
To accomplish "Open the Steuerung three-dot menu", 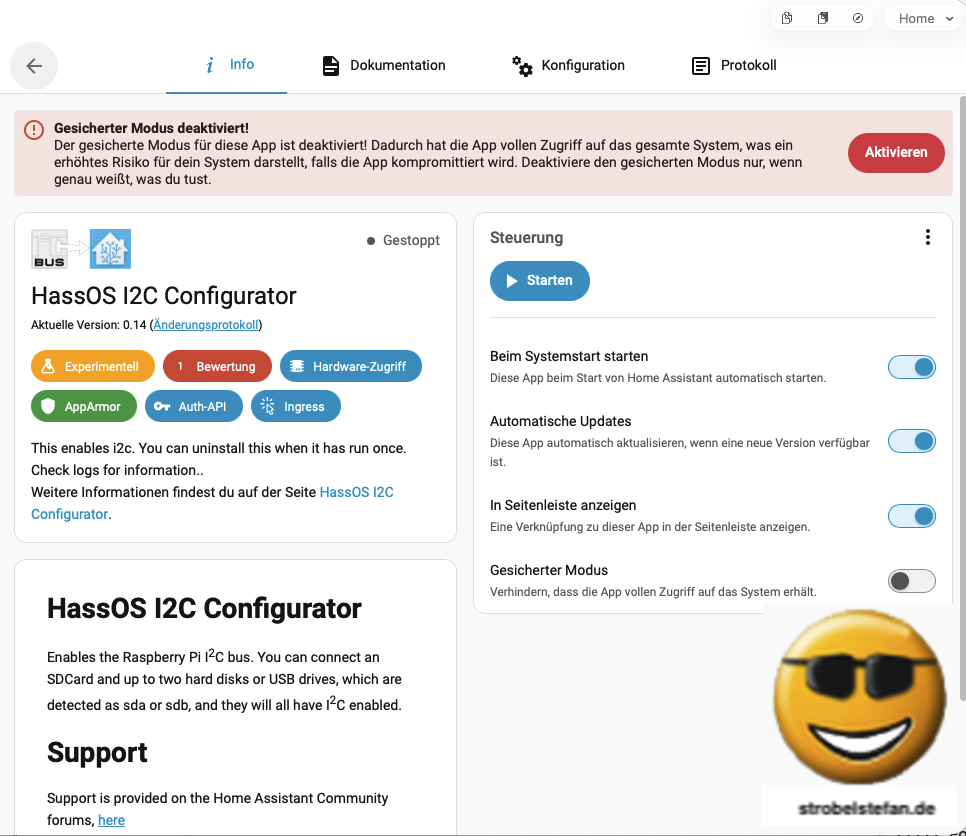I will (x=927, y=237).
